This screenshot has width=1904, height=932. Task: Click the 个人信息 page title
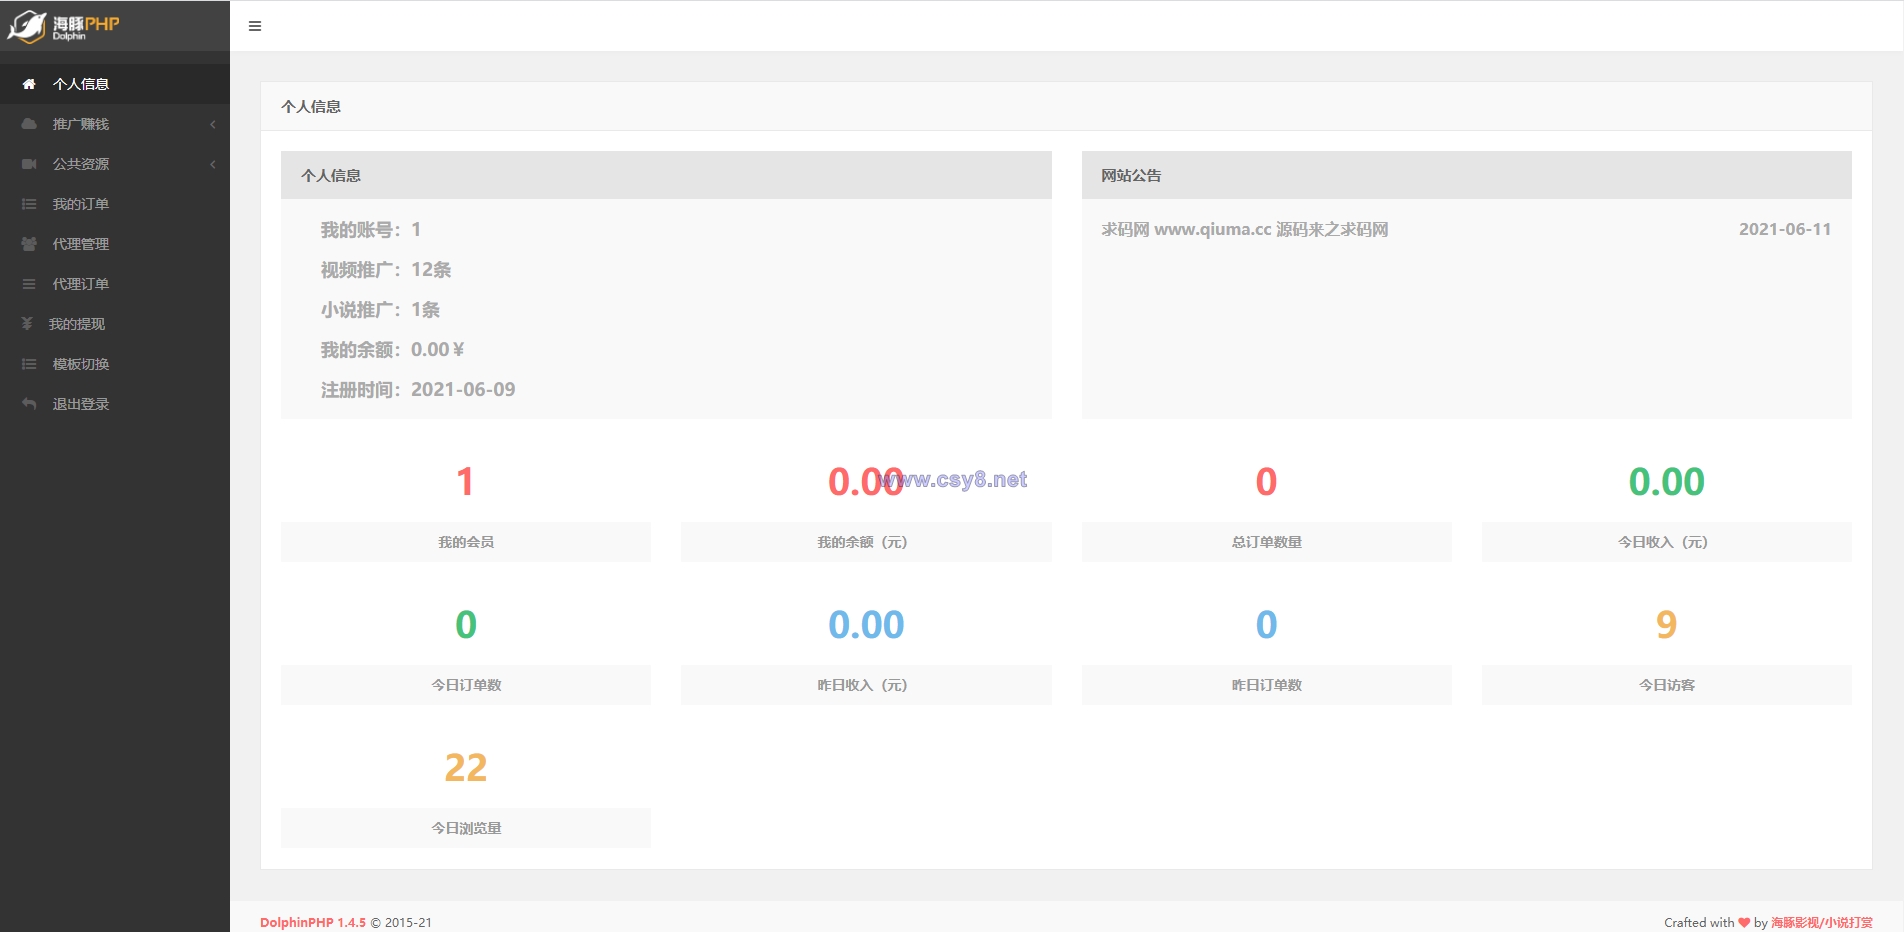(x=311, y=106)
